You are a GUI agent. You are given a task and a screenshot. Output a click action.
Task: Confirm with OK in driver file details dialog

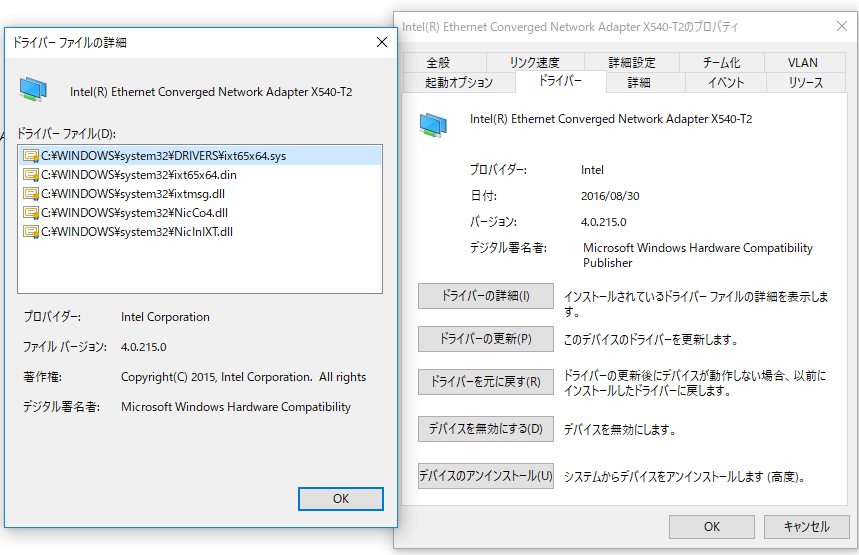(341, 499)
